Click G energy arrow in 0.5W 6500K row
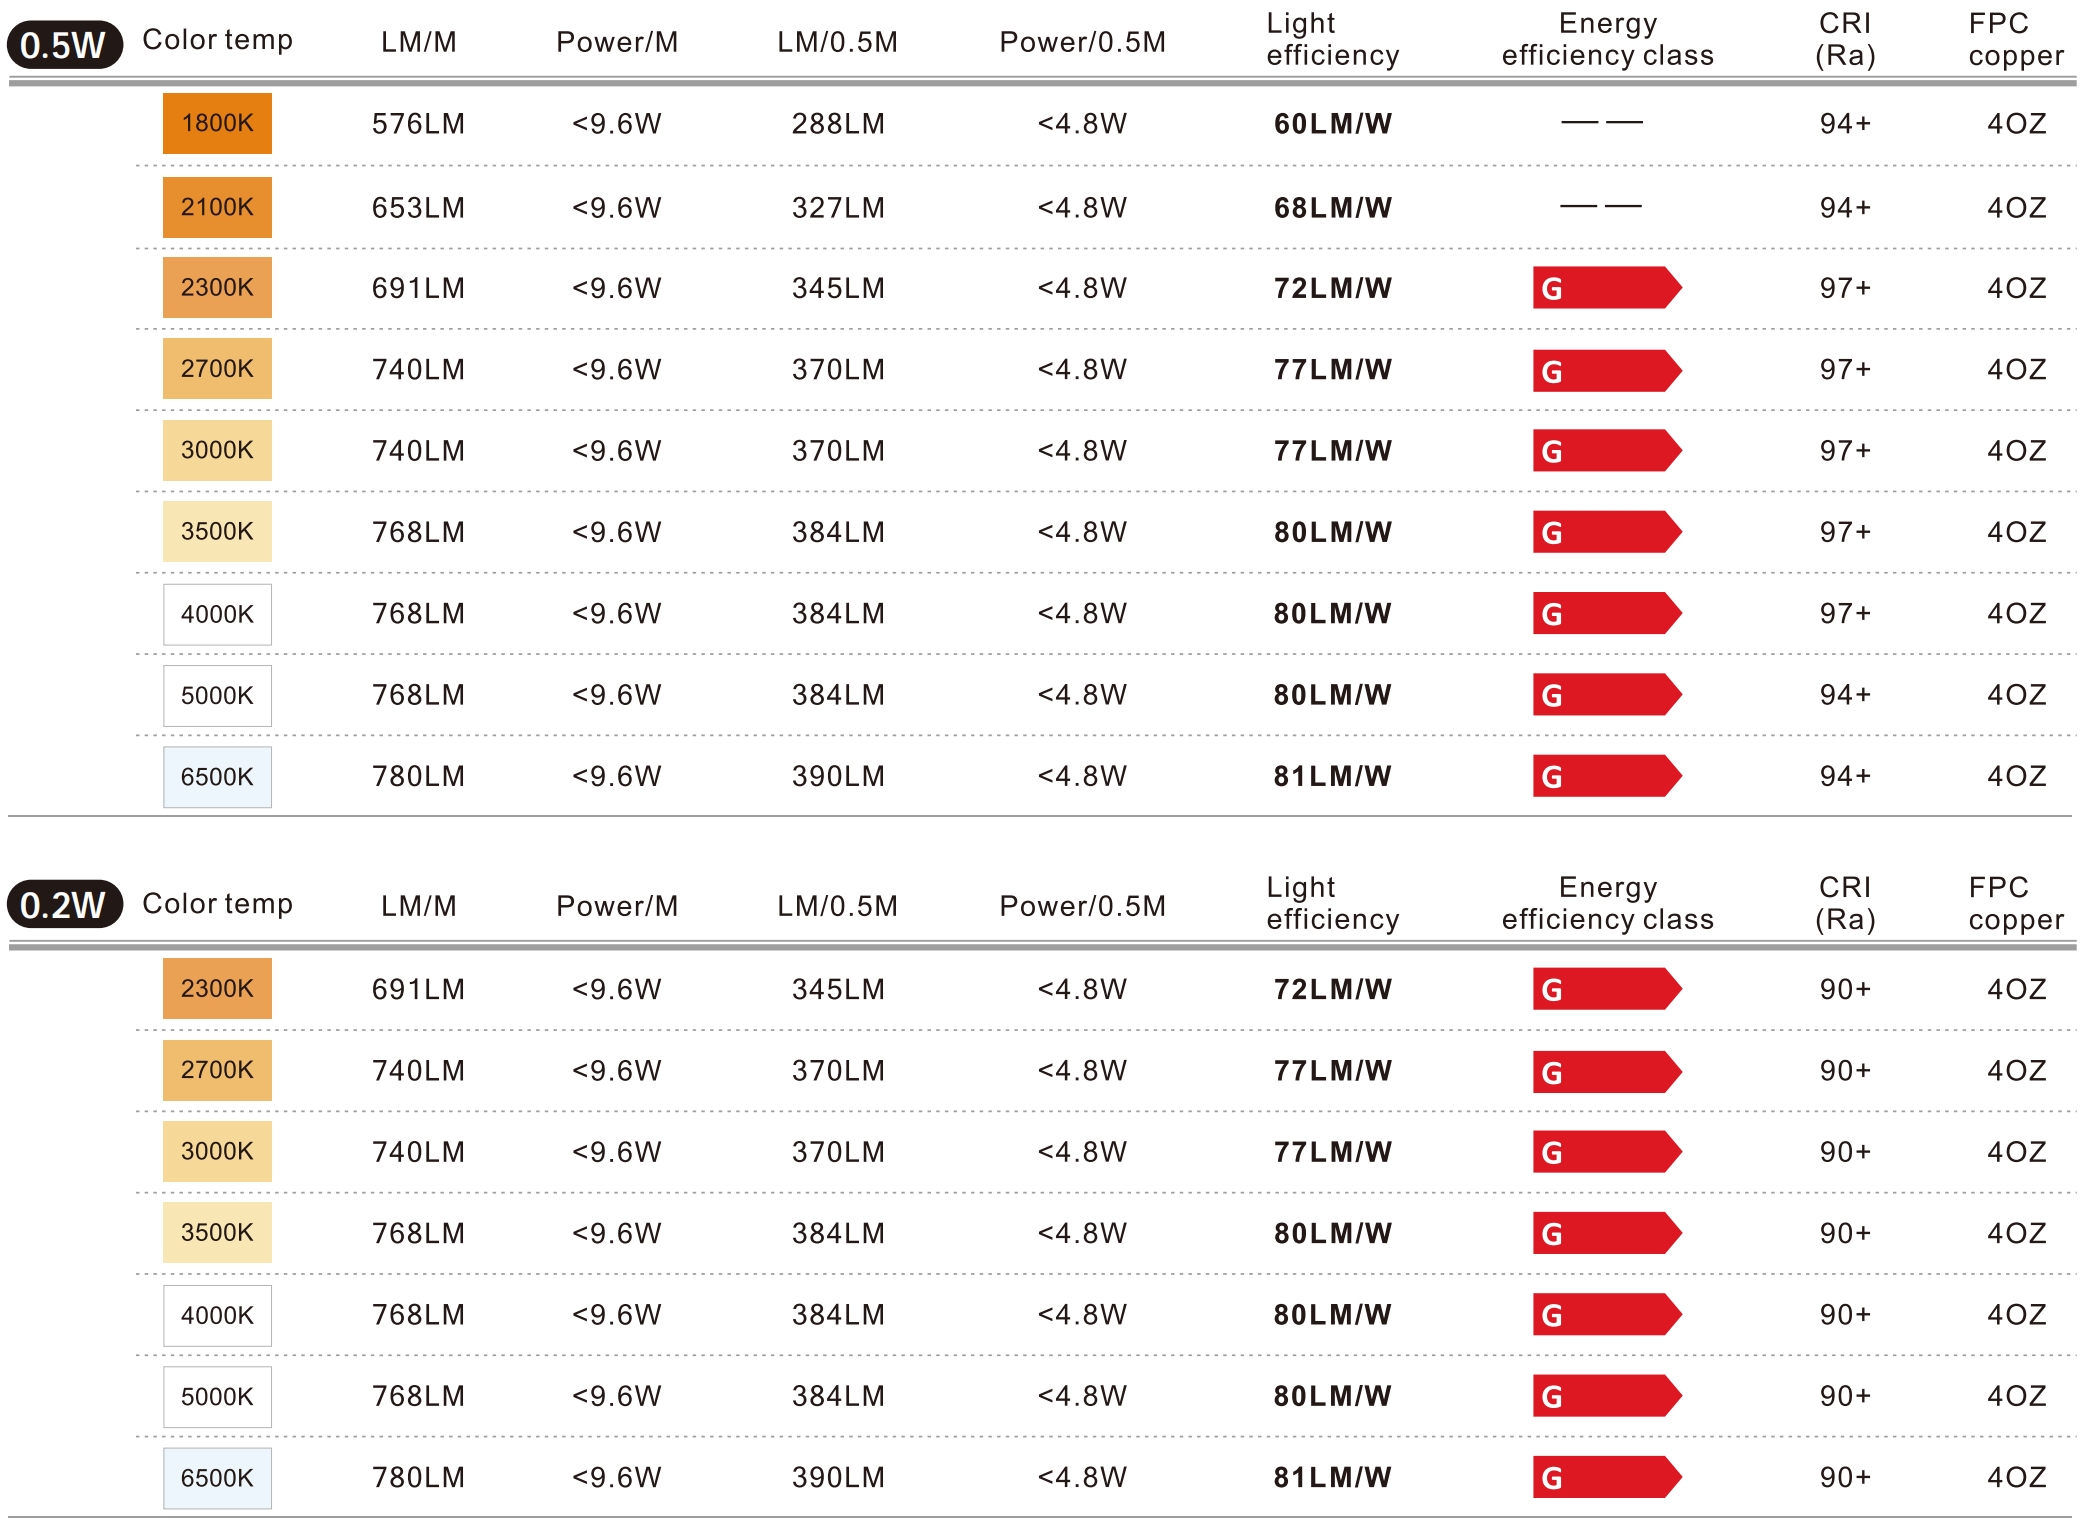Viewport: 2080px width, 1531px height. tap(1606, 776)
